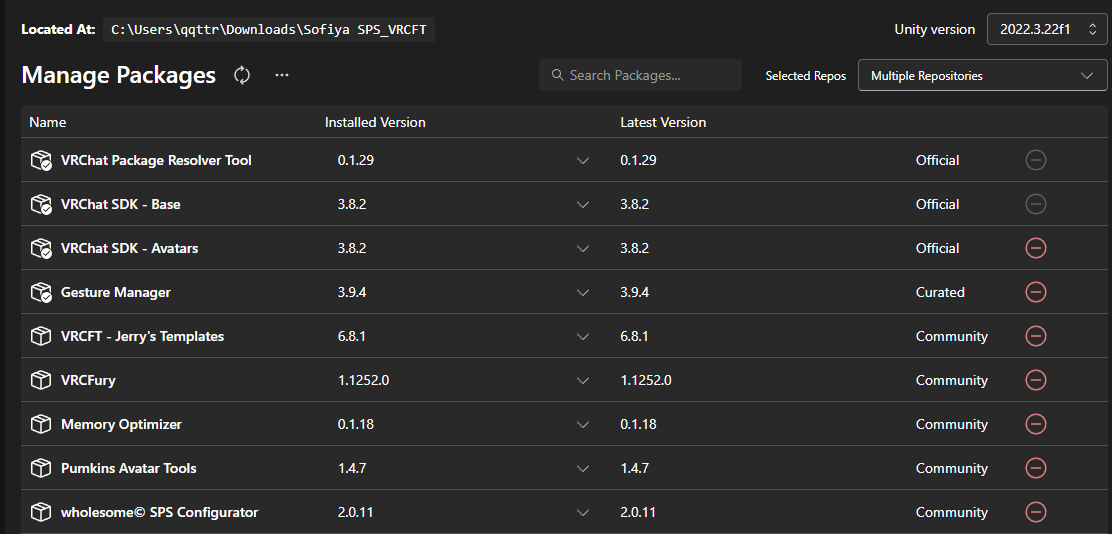The height and width of the screenshot is (534, 1112).
Task: Open the Selected Repos dropdown
Action: point(982,76)
